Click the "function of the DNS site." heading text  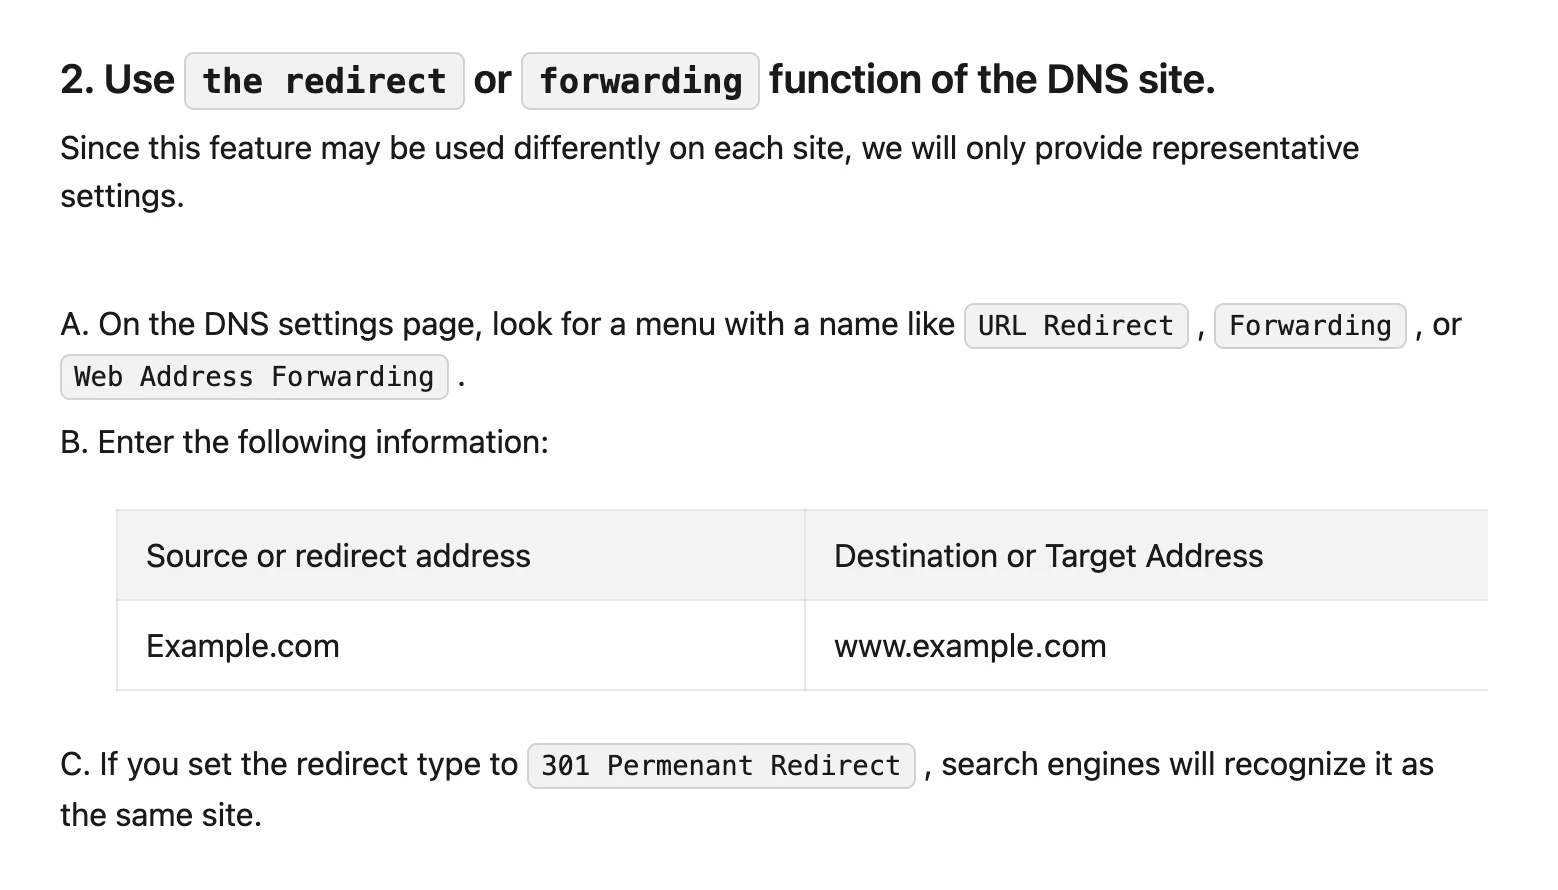tap(992, 80)
